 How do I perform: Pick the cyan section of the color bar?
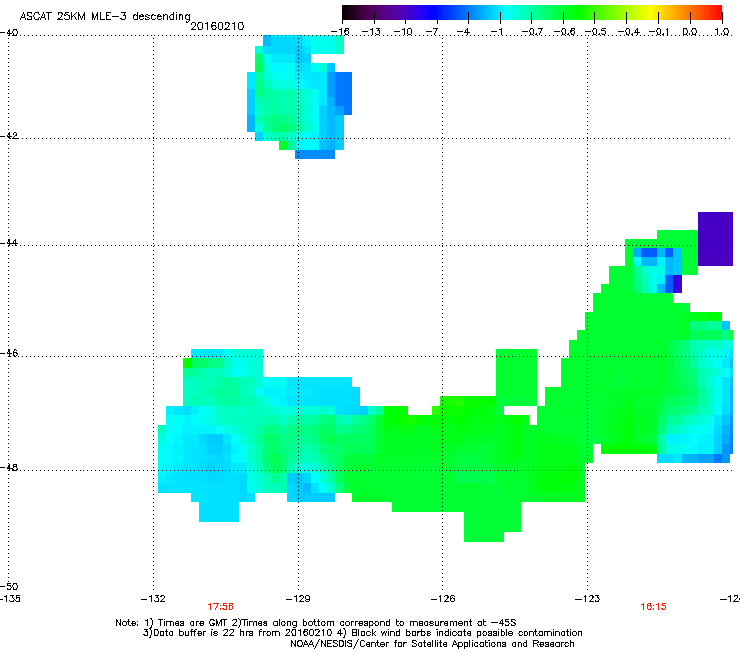click(507, 12)
